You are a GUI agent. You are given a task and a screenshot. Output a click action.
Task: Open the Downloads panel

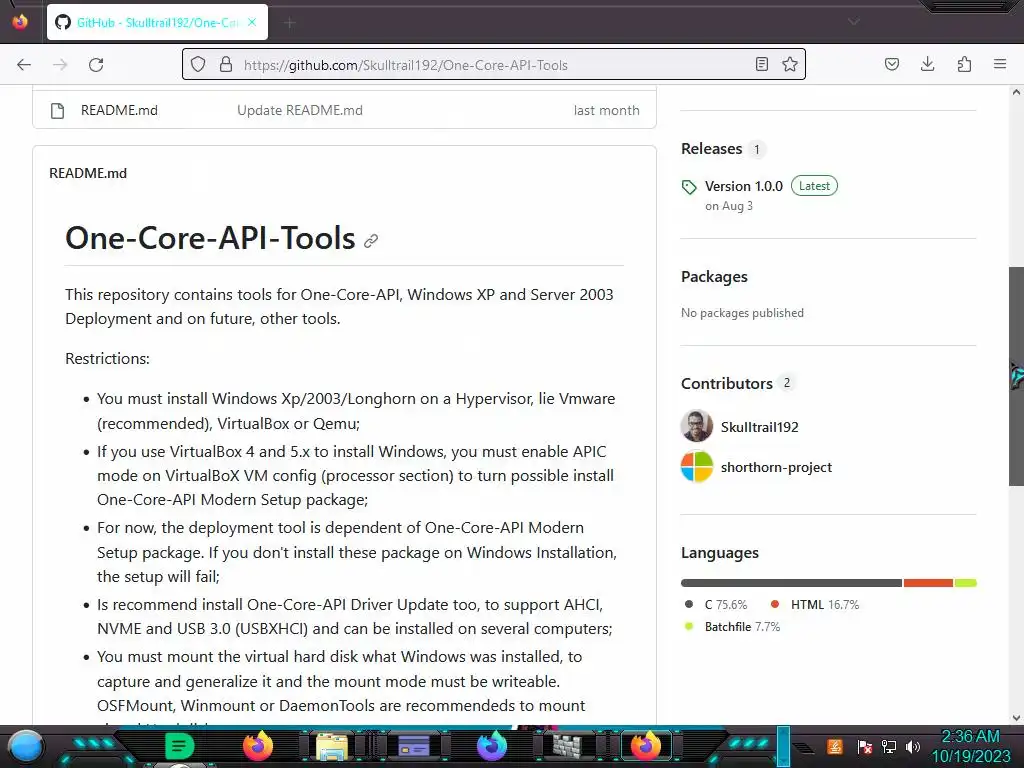point(927,65)
